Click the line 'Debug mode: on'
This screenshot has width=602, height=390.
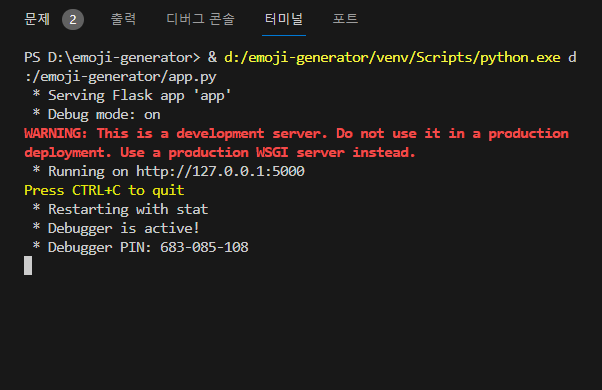(104, 114)
